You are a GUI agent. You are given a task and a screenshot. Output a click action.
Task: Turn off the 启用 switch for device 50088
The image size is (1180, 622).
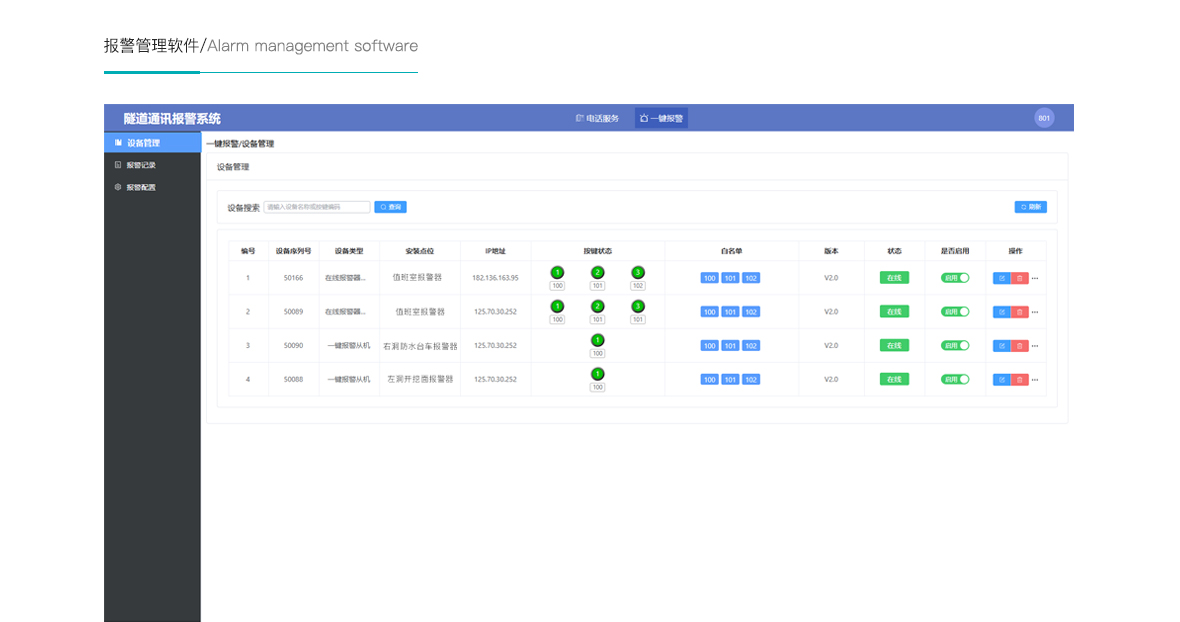(x=955, y=380)
